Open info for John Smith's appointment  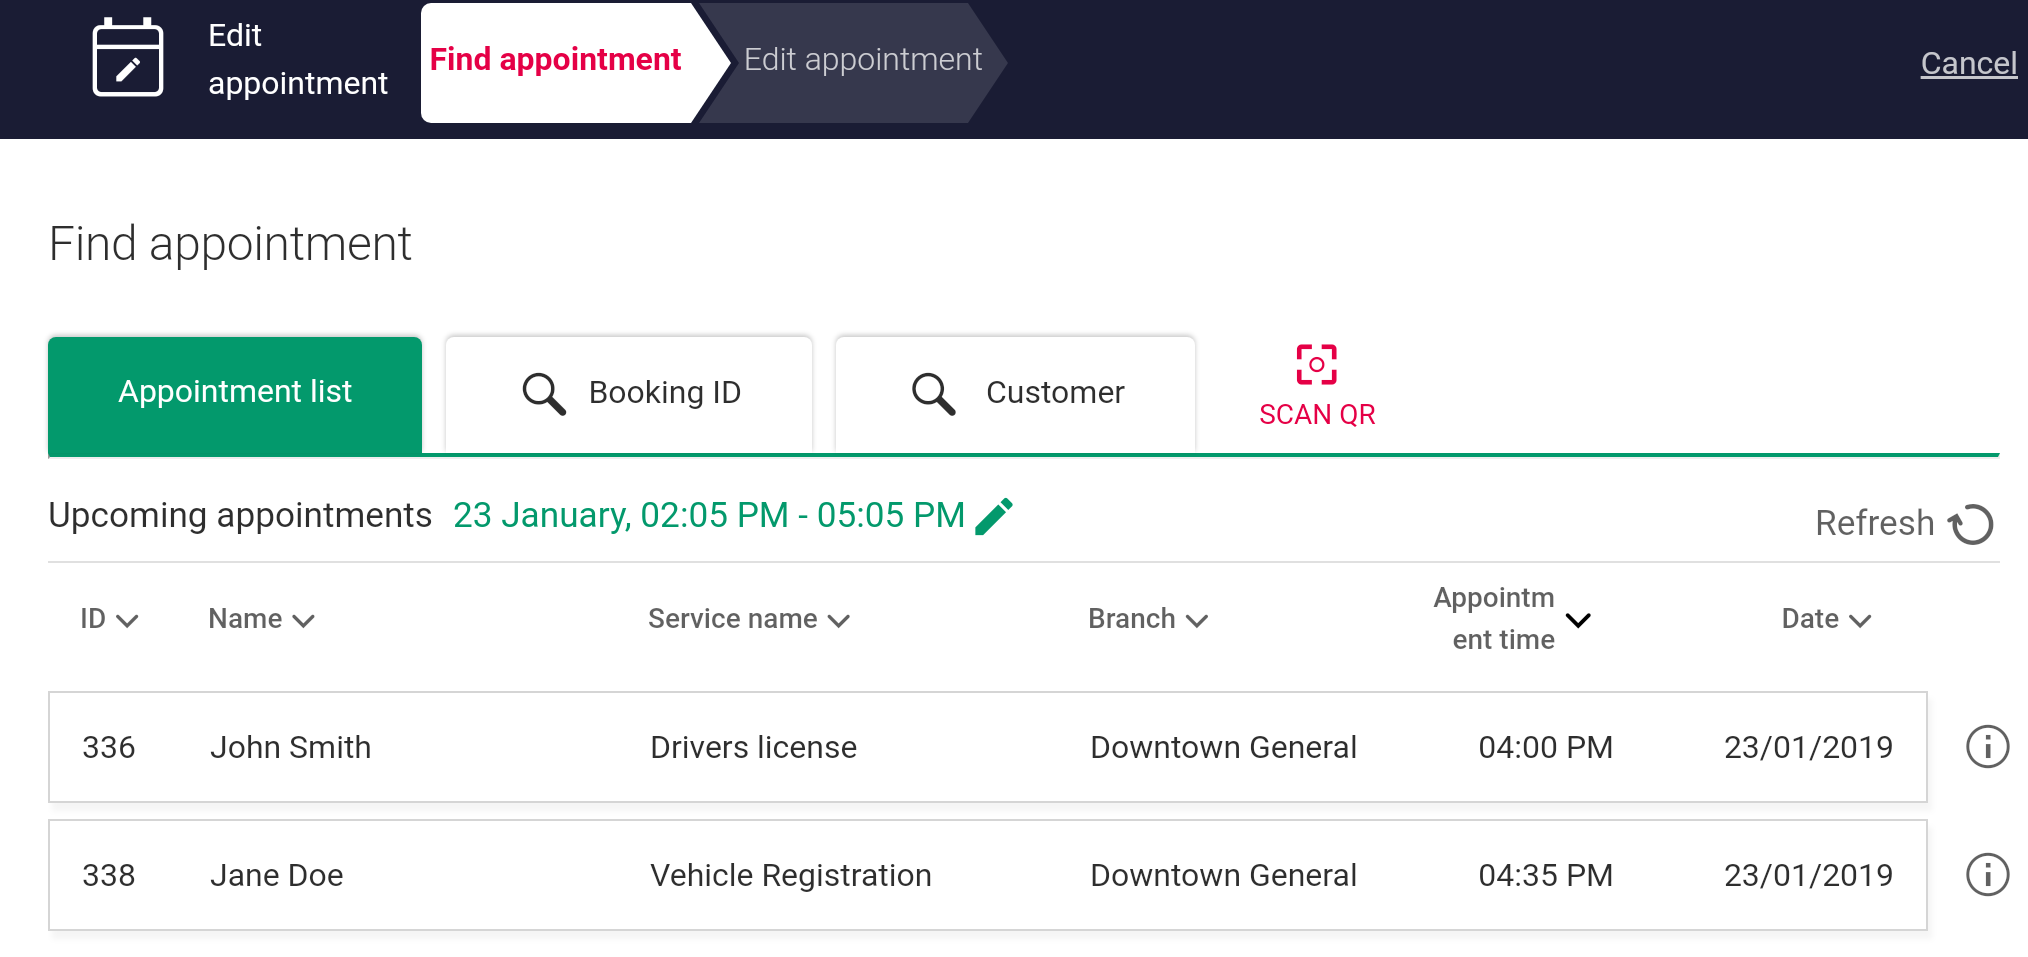coord(1987,747)
